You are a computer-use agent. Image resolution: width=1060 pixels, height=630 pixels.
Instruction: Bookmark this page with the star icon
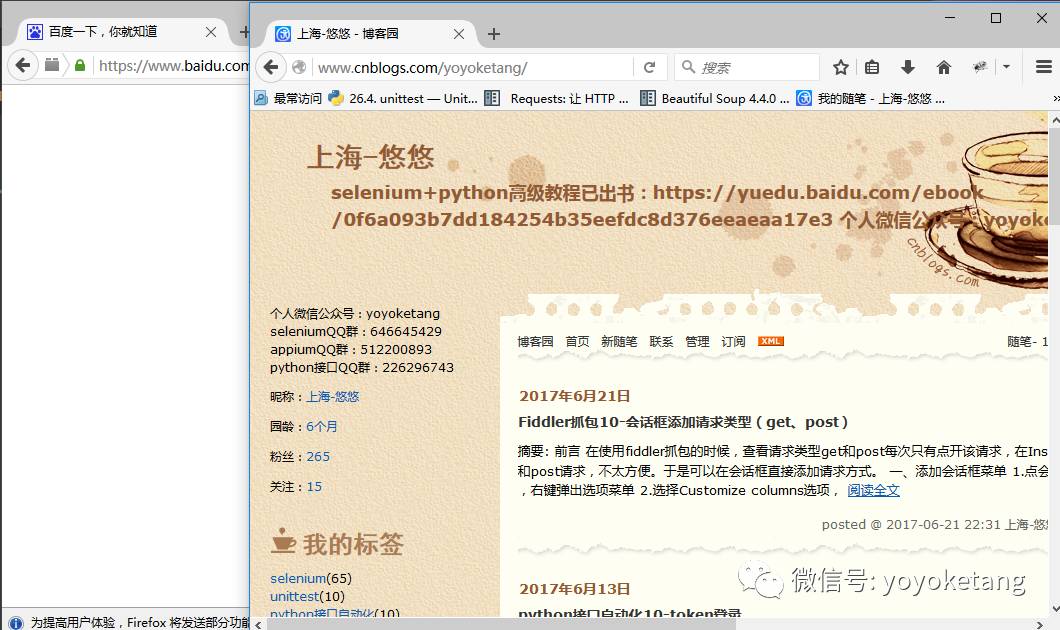pyautogui.click(x=840, y=67)
